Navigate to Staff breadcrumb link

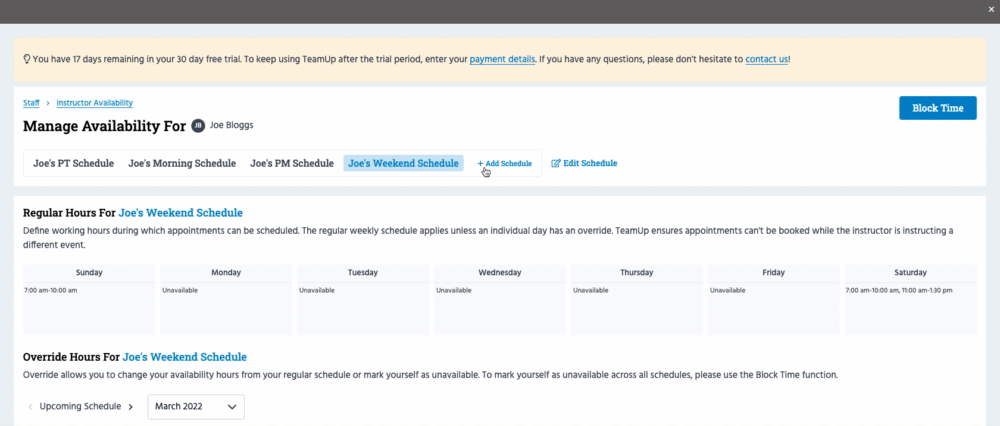[31, 103]
